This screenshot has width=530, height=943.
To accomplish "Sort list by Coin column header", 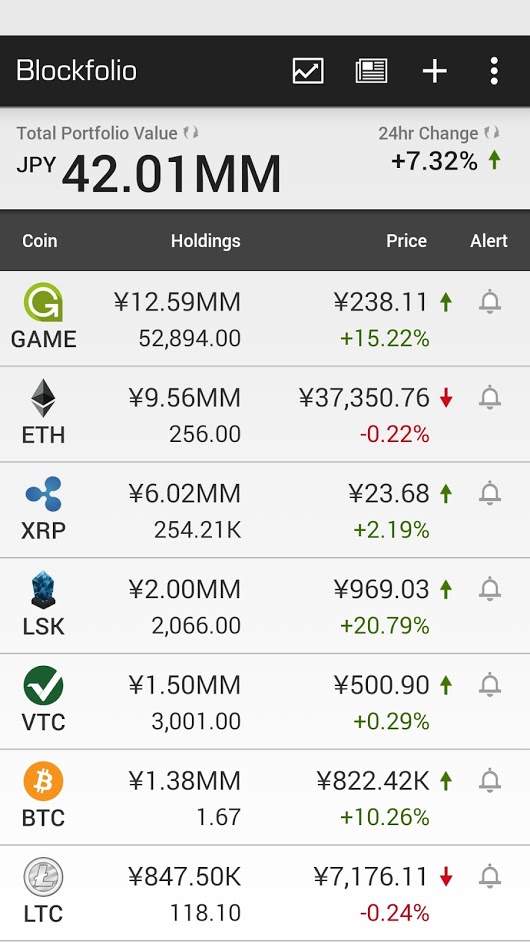I will (40, 241).
